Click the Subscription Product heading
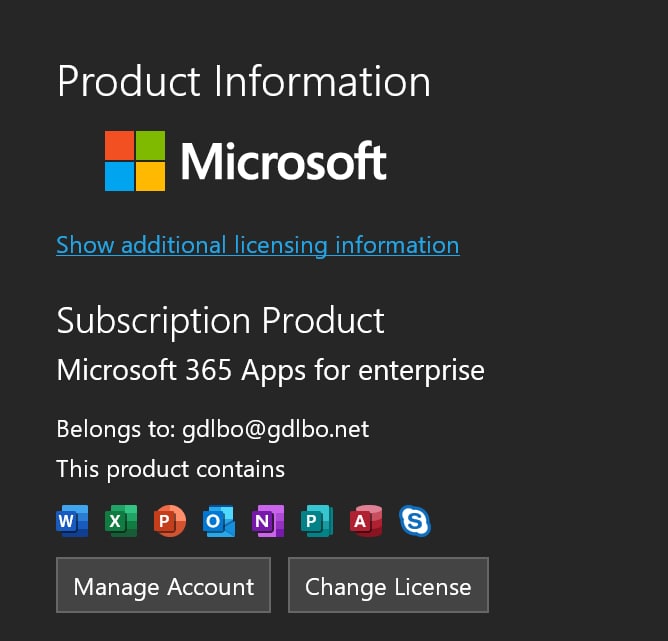 point(220,322)
